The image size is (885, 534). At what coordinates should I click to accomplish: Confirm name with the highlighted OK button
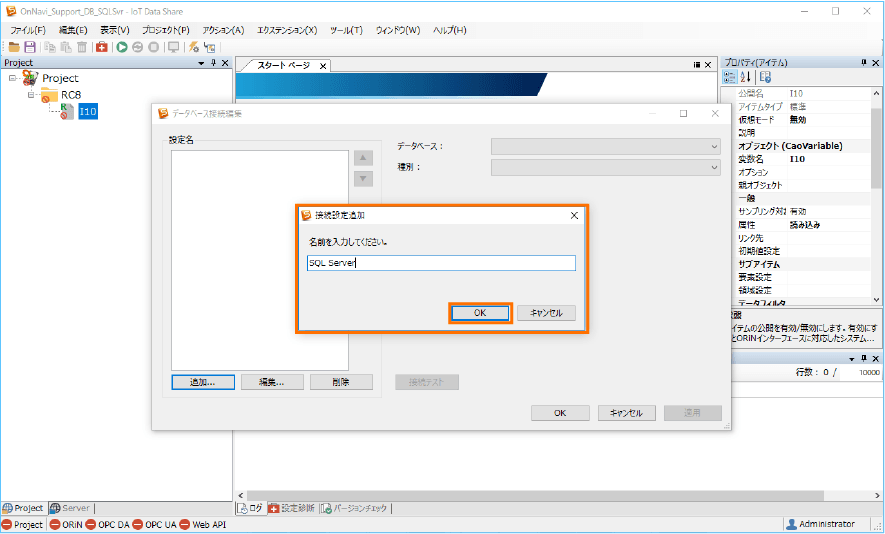point(480,313)
